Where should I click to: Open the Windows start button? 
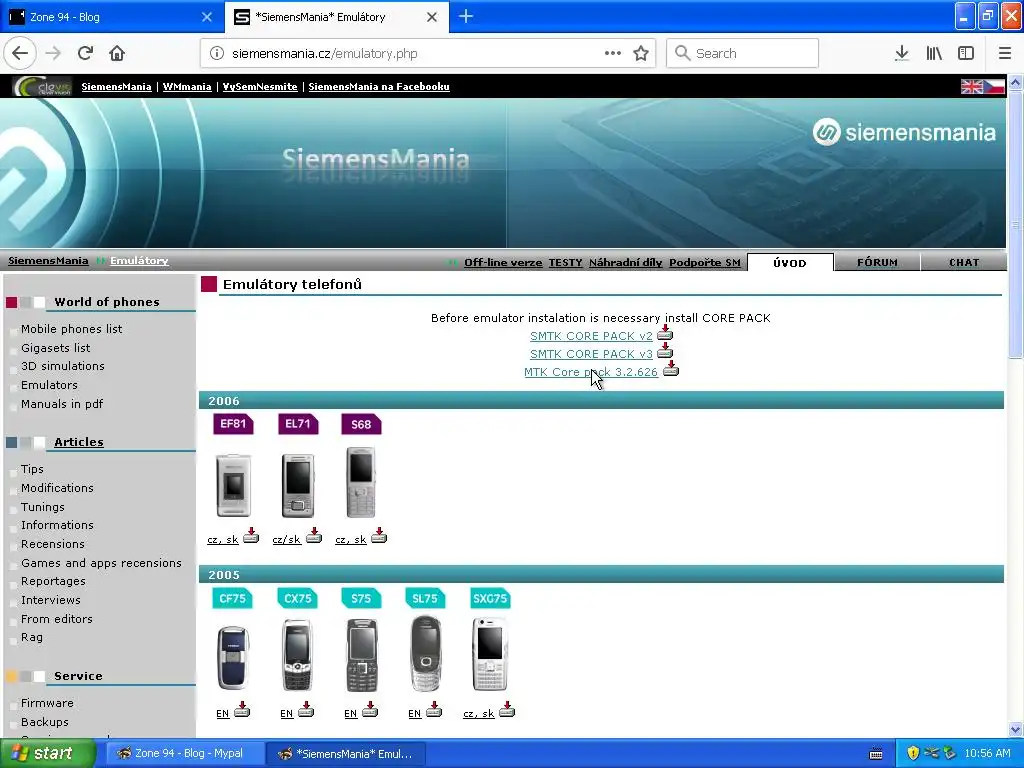48,754
